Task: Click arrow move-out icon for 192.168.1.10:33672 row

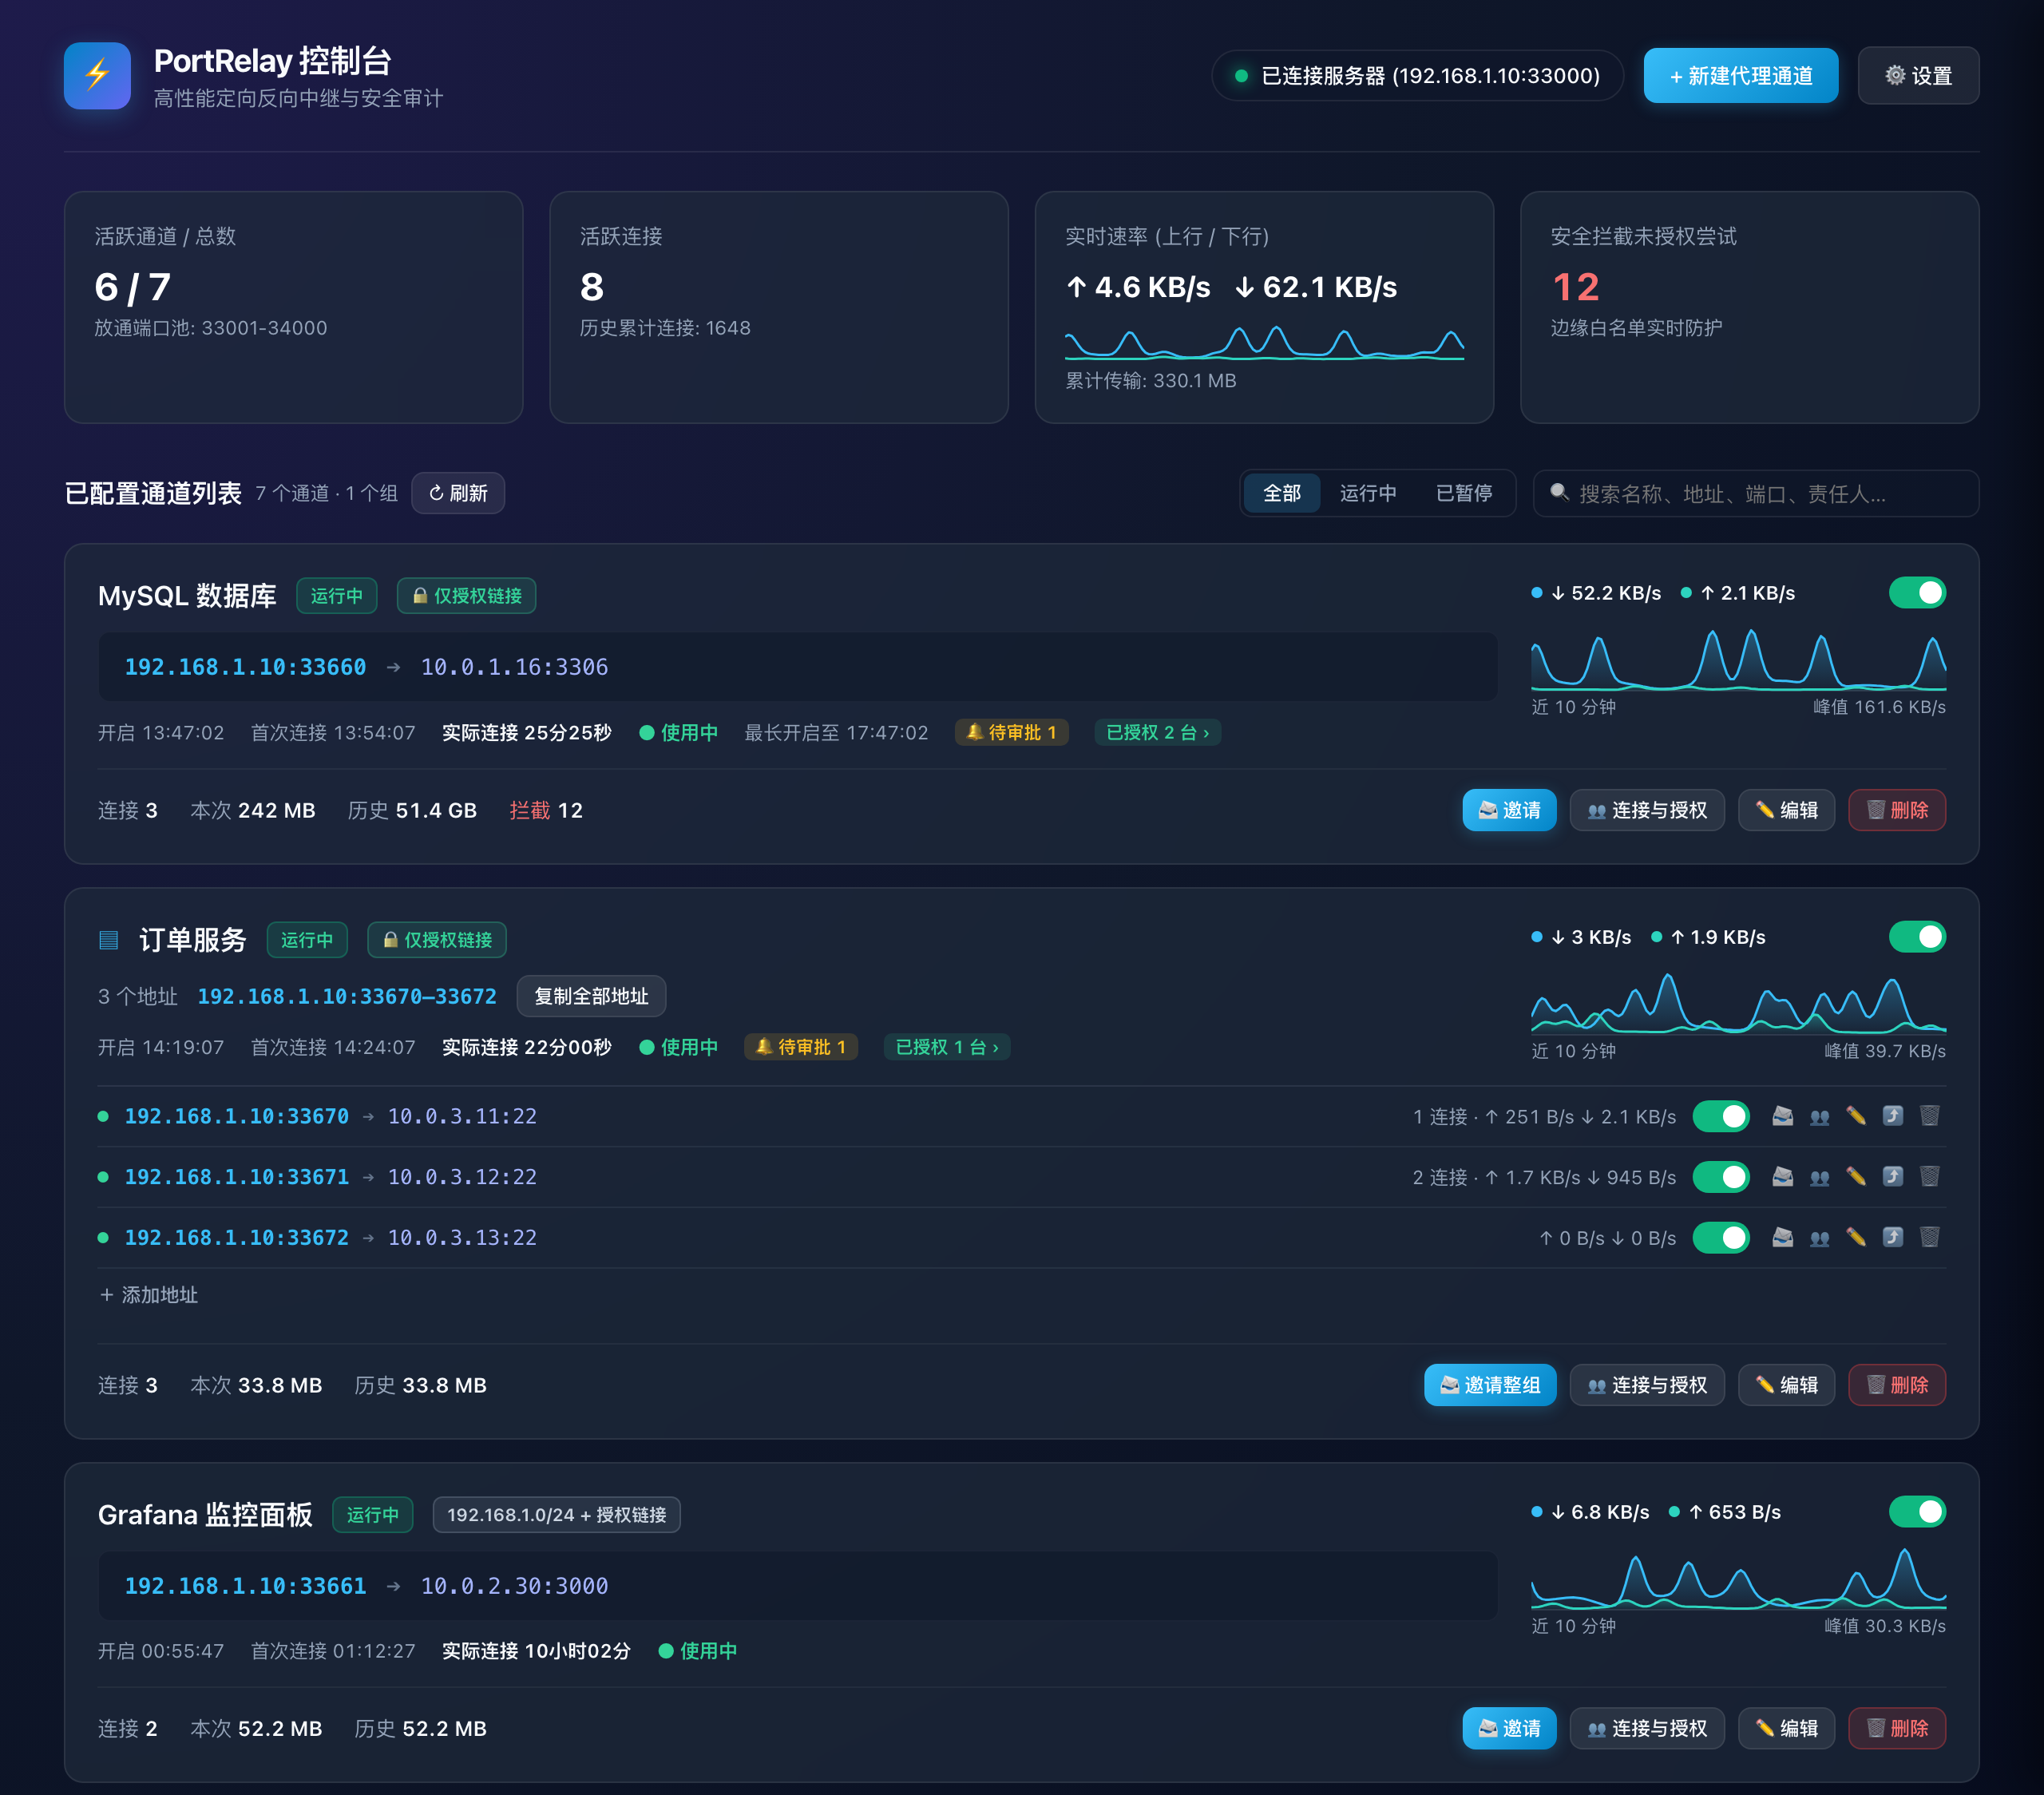Action: click(x=1893, y=1238)
